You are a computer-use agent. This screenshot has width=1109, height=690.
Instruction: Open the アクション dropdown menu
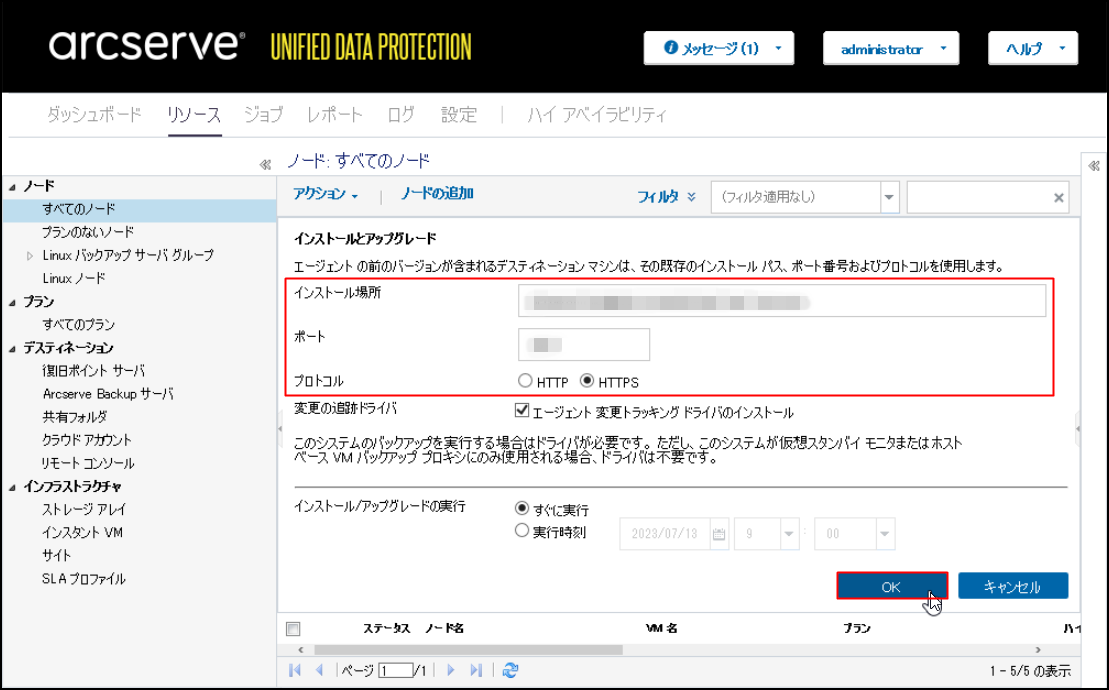[x=325, y=194]
